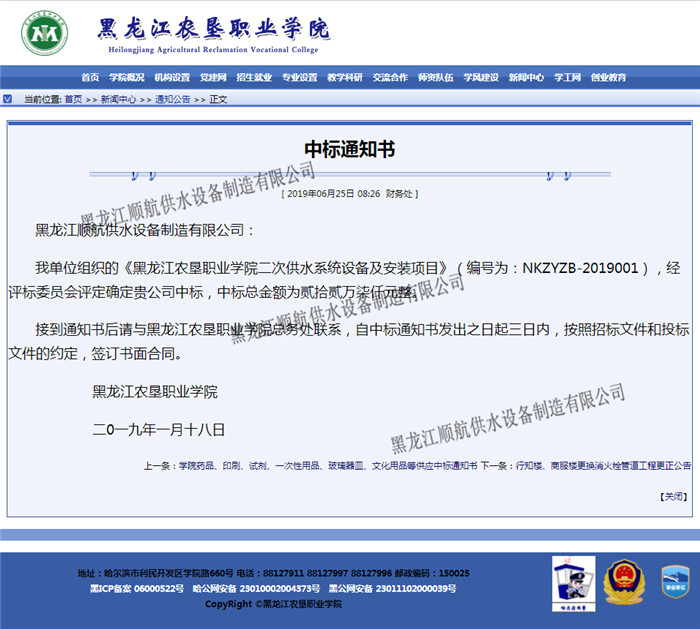Open the 学院概况 menu item
700x629 pixels.
(127, 77)
